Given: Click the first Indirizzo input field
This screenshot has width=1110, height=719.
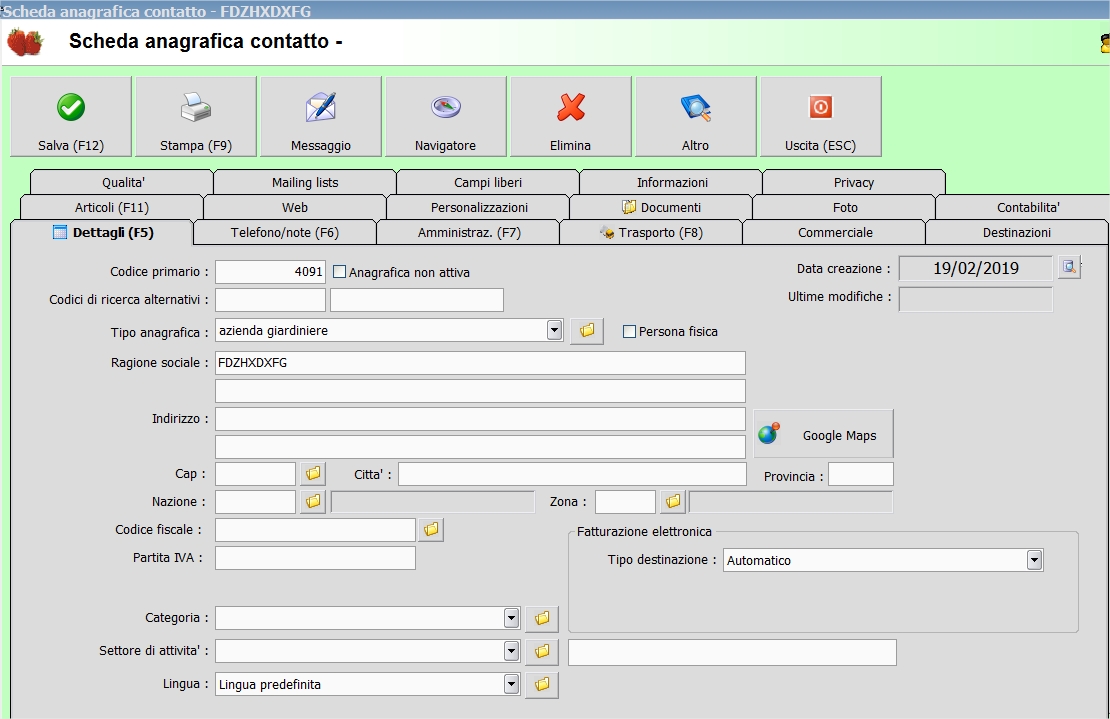Looking at the screenshot, I should coord(480,419).
